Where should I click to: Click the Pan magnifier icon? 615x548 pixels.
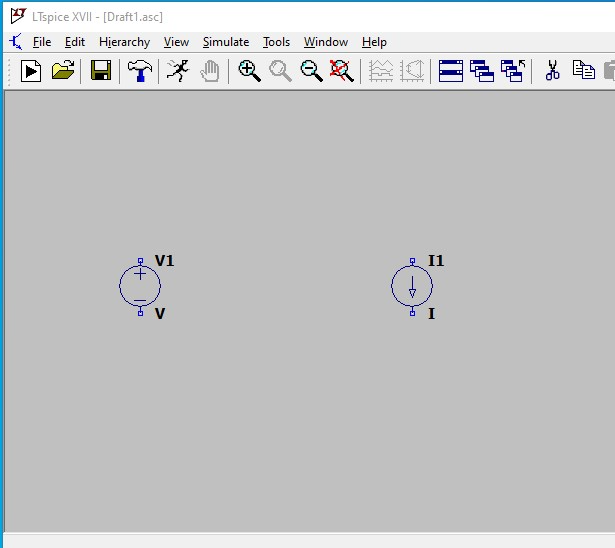280,71
